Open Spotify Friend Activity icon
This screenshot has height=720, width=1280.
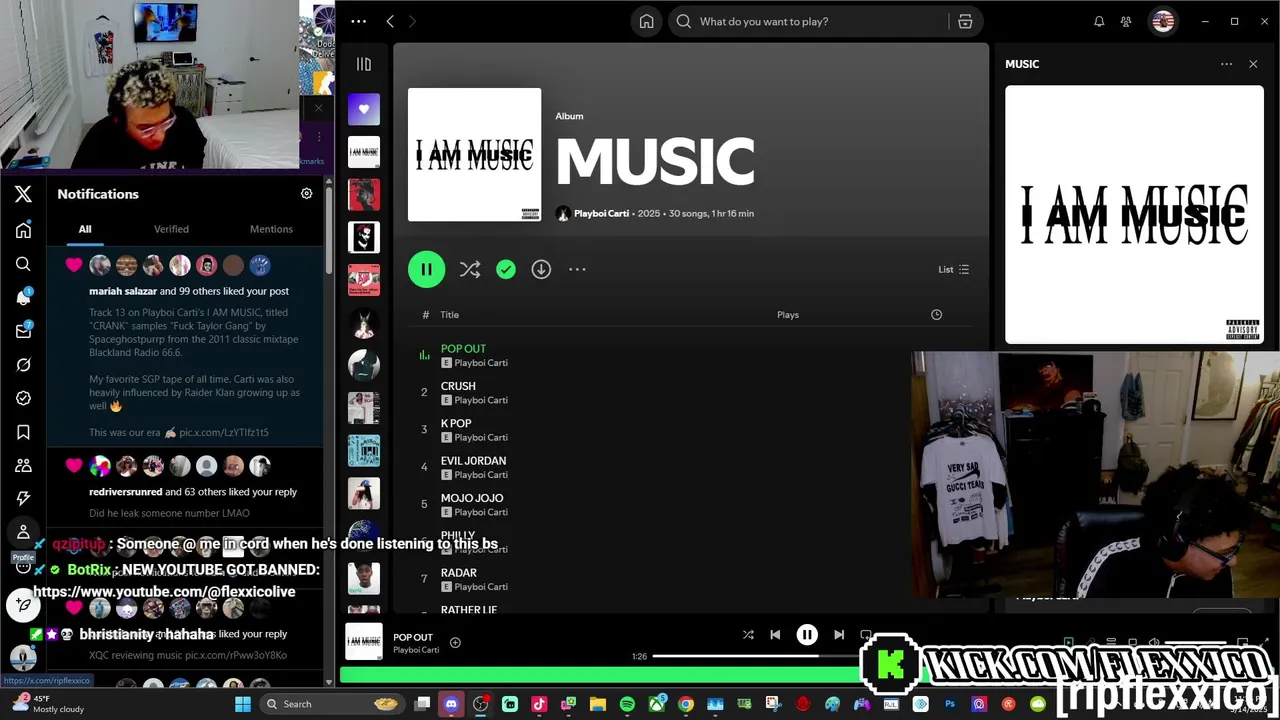[1126, 21]
